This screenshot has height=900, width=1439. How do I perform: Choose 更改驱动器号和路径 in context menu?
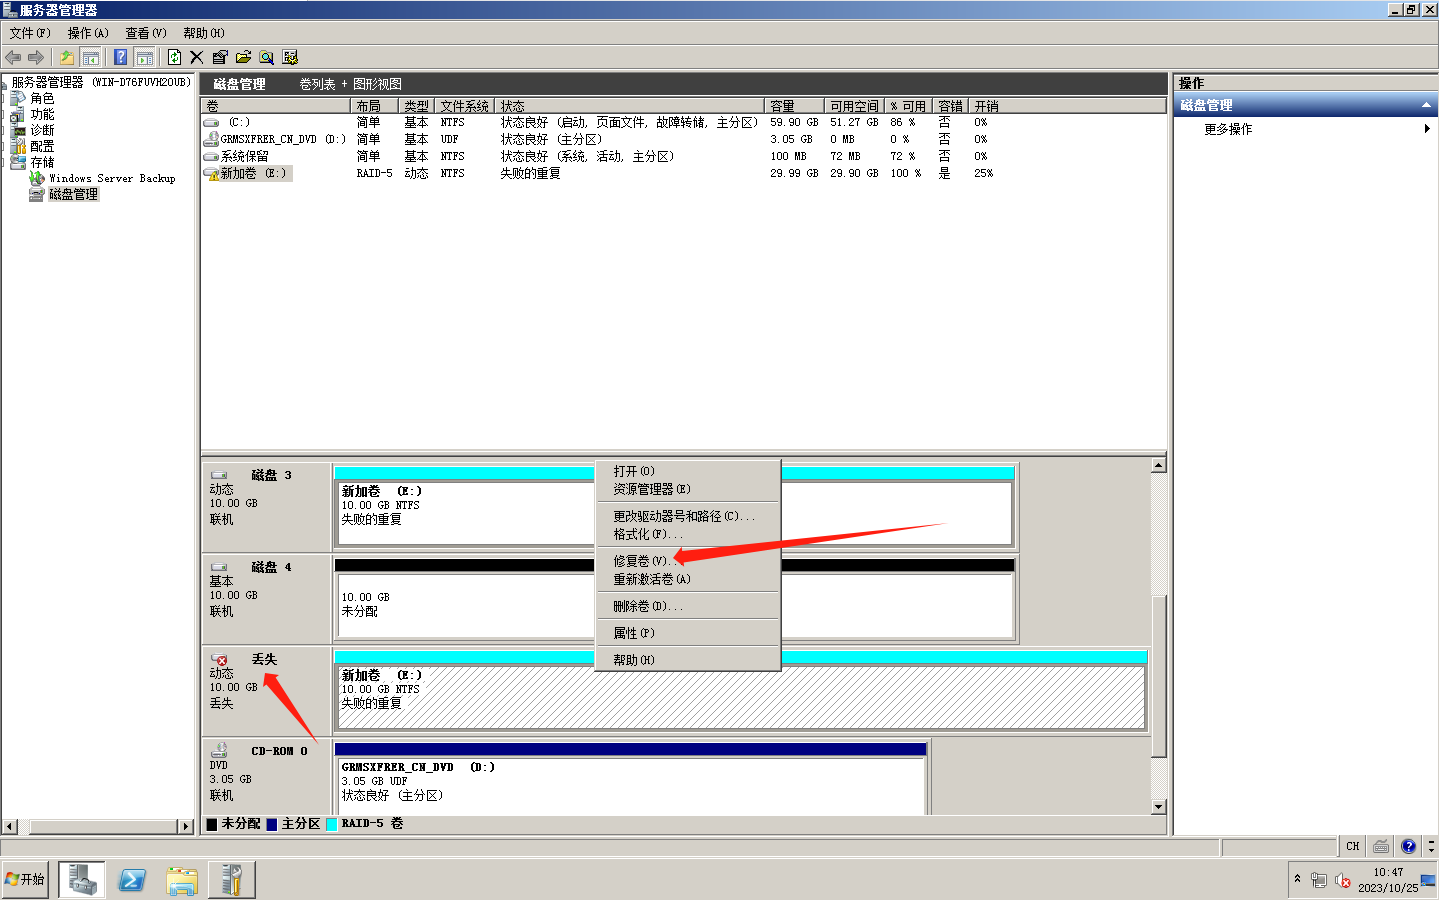[x=687, y=516]
